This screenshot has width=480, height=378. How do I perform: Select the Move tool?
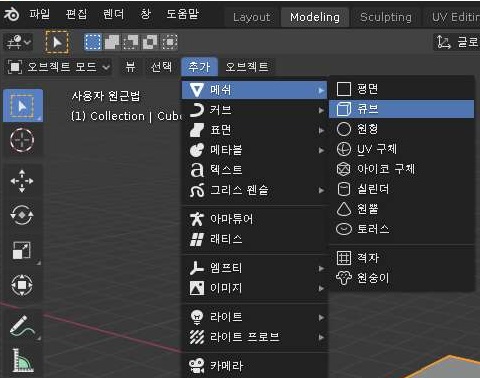coord(22,181)
